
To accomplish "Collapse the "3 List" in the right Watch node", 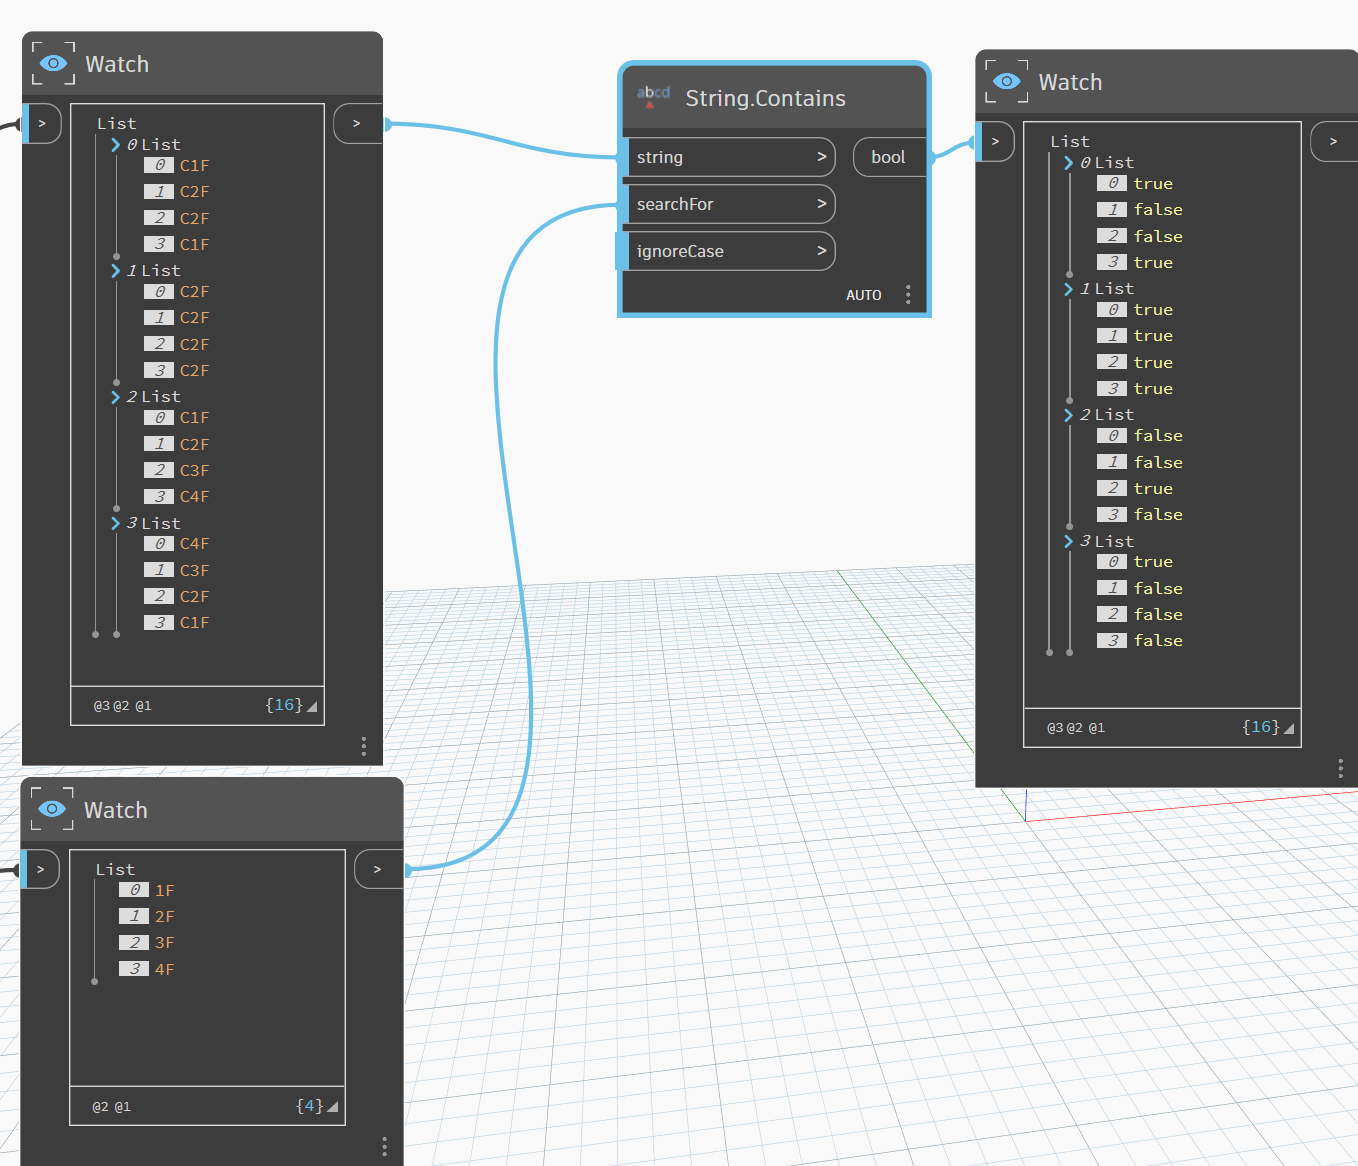I will tap(1068, 541).
